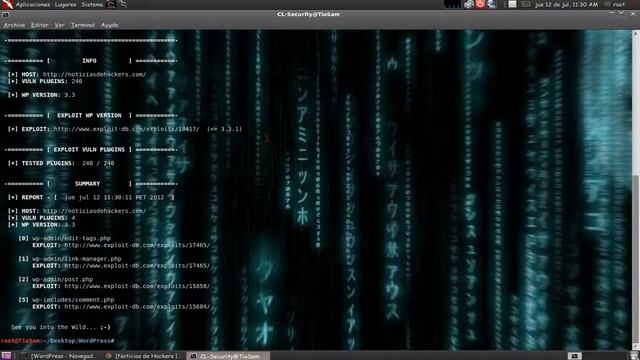Image resolution: width=640 pixels, height=360 pixels.
Task: Open the Ver menu
Action: 60,25
